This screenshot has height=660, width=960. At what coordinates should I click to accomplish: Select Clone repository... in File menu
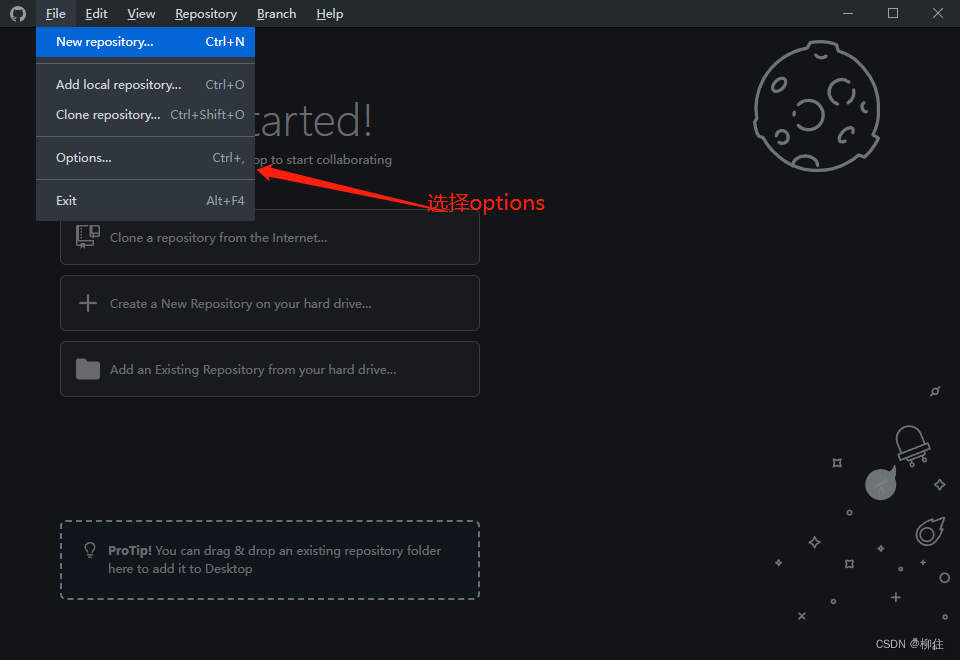tap(146, 114)
